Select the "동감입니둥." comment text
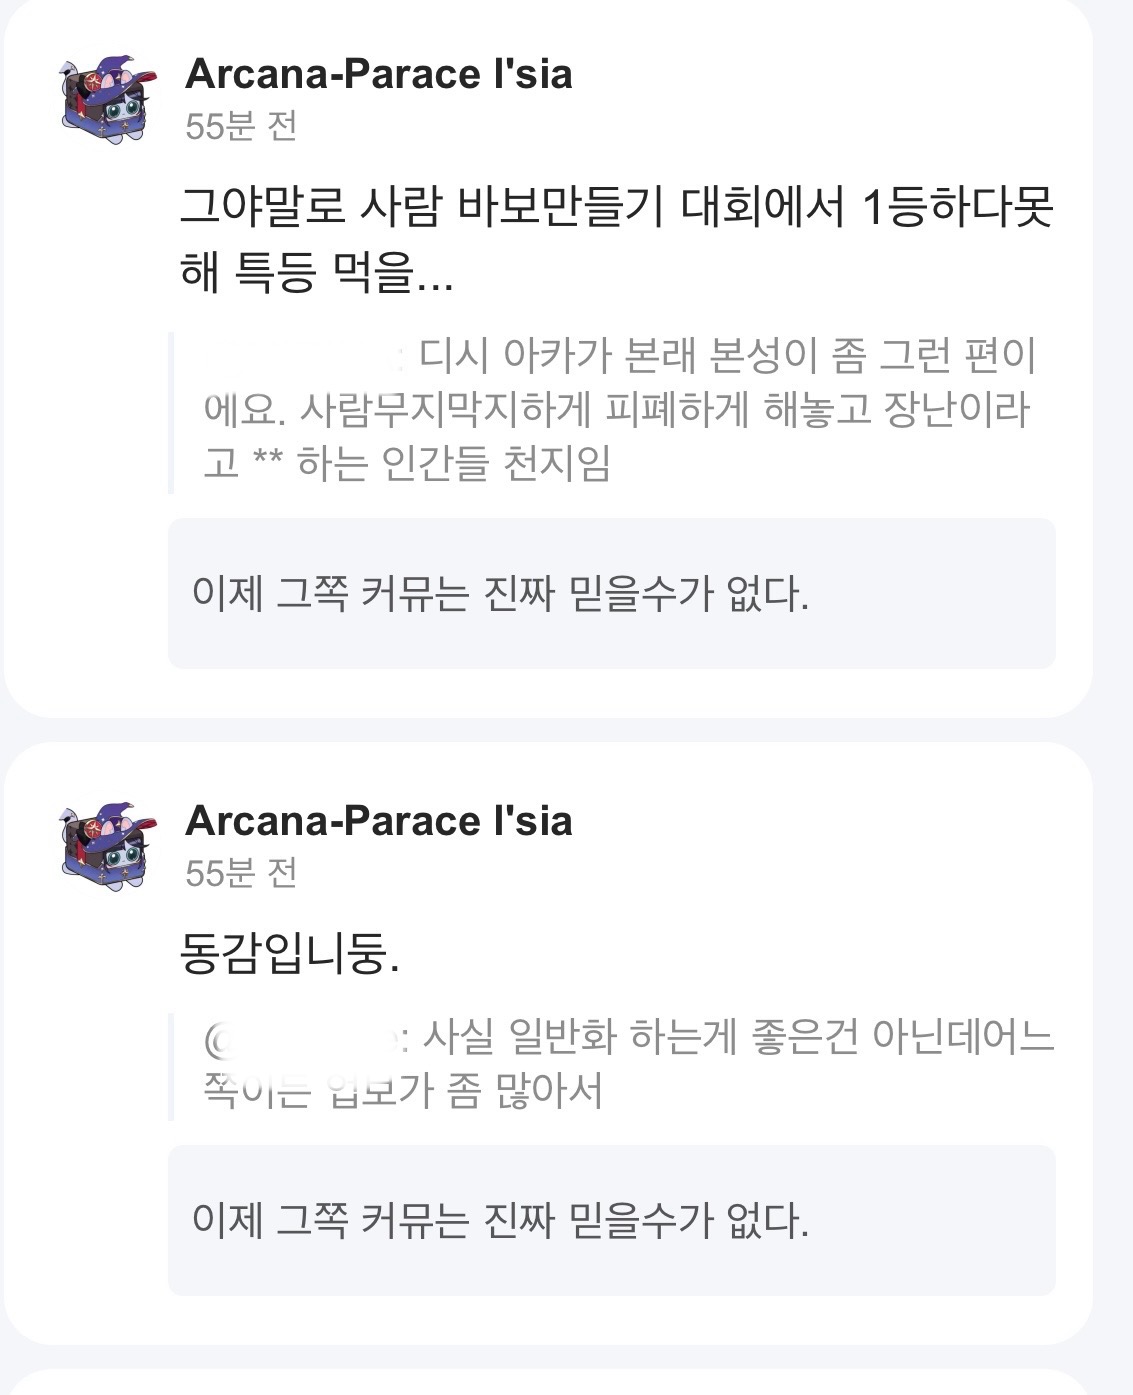The height and width of the screenshot is (1395, 1133). 289,954
